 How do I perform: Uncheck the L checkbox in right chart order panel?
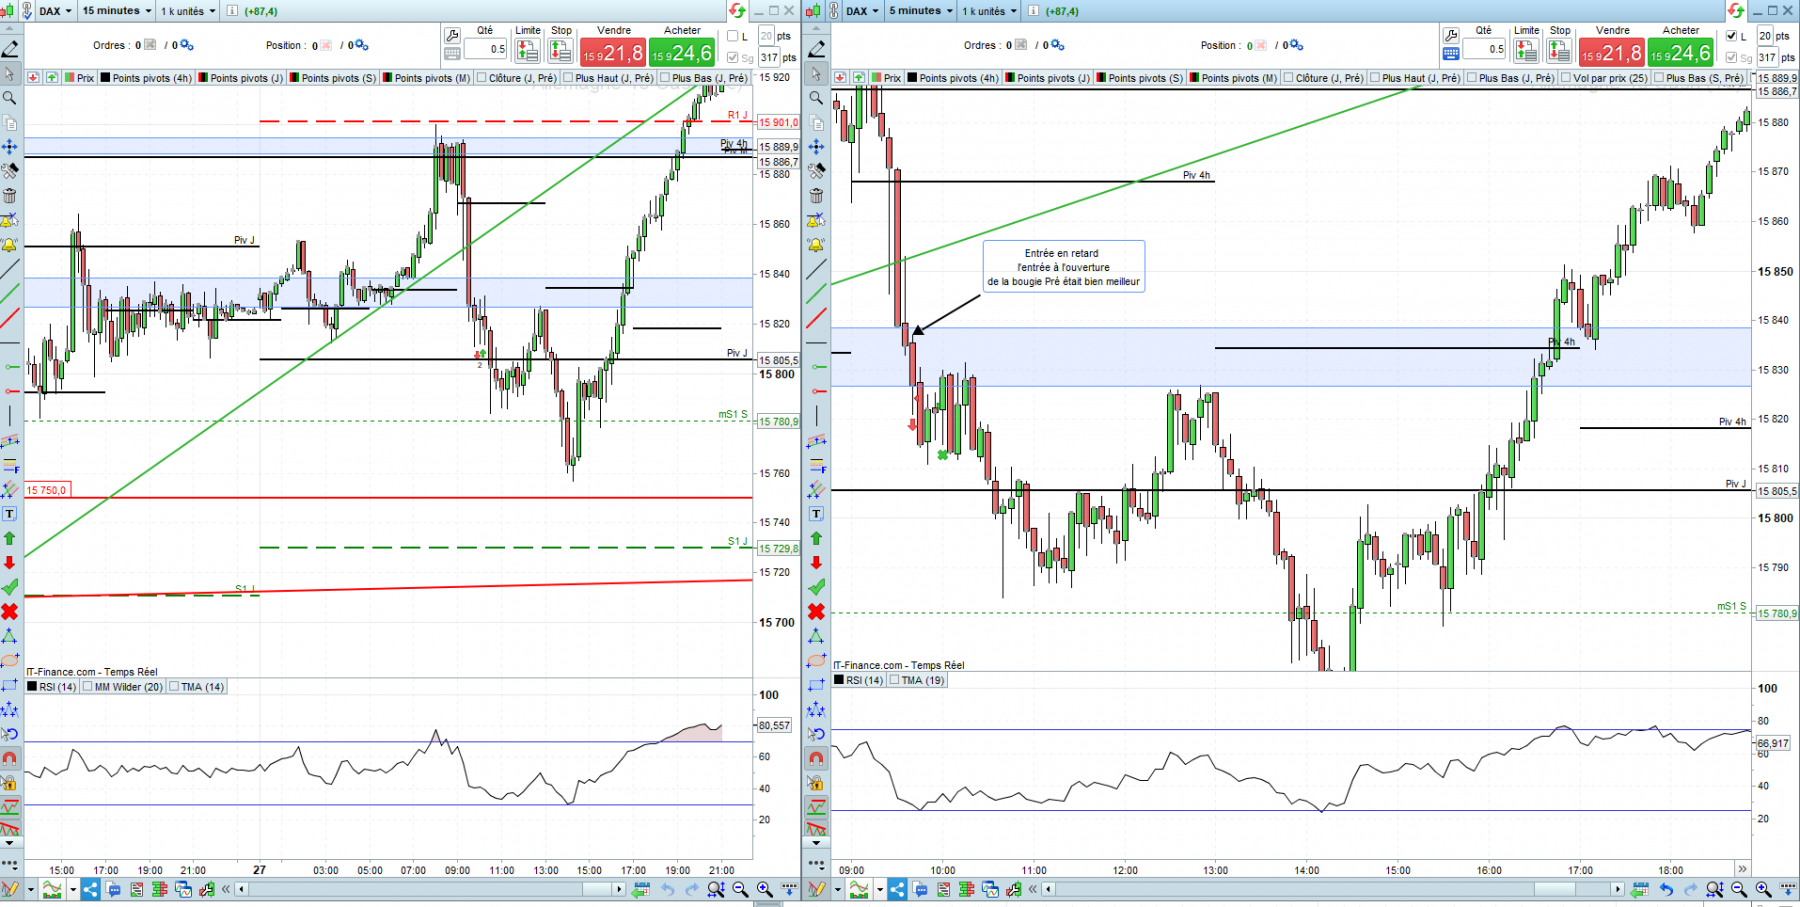pyautogui.click(x=1733, y=36)
